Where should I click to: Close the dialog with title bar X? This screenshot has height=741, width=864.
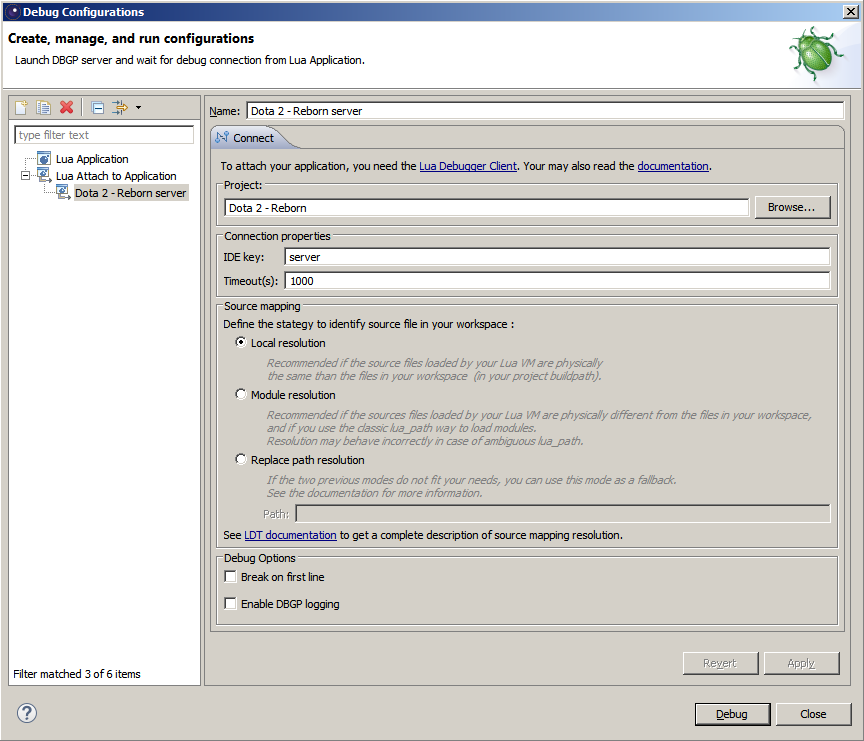(850, 12)
